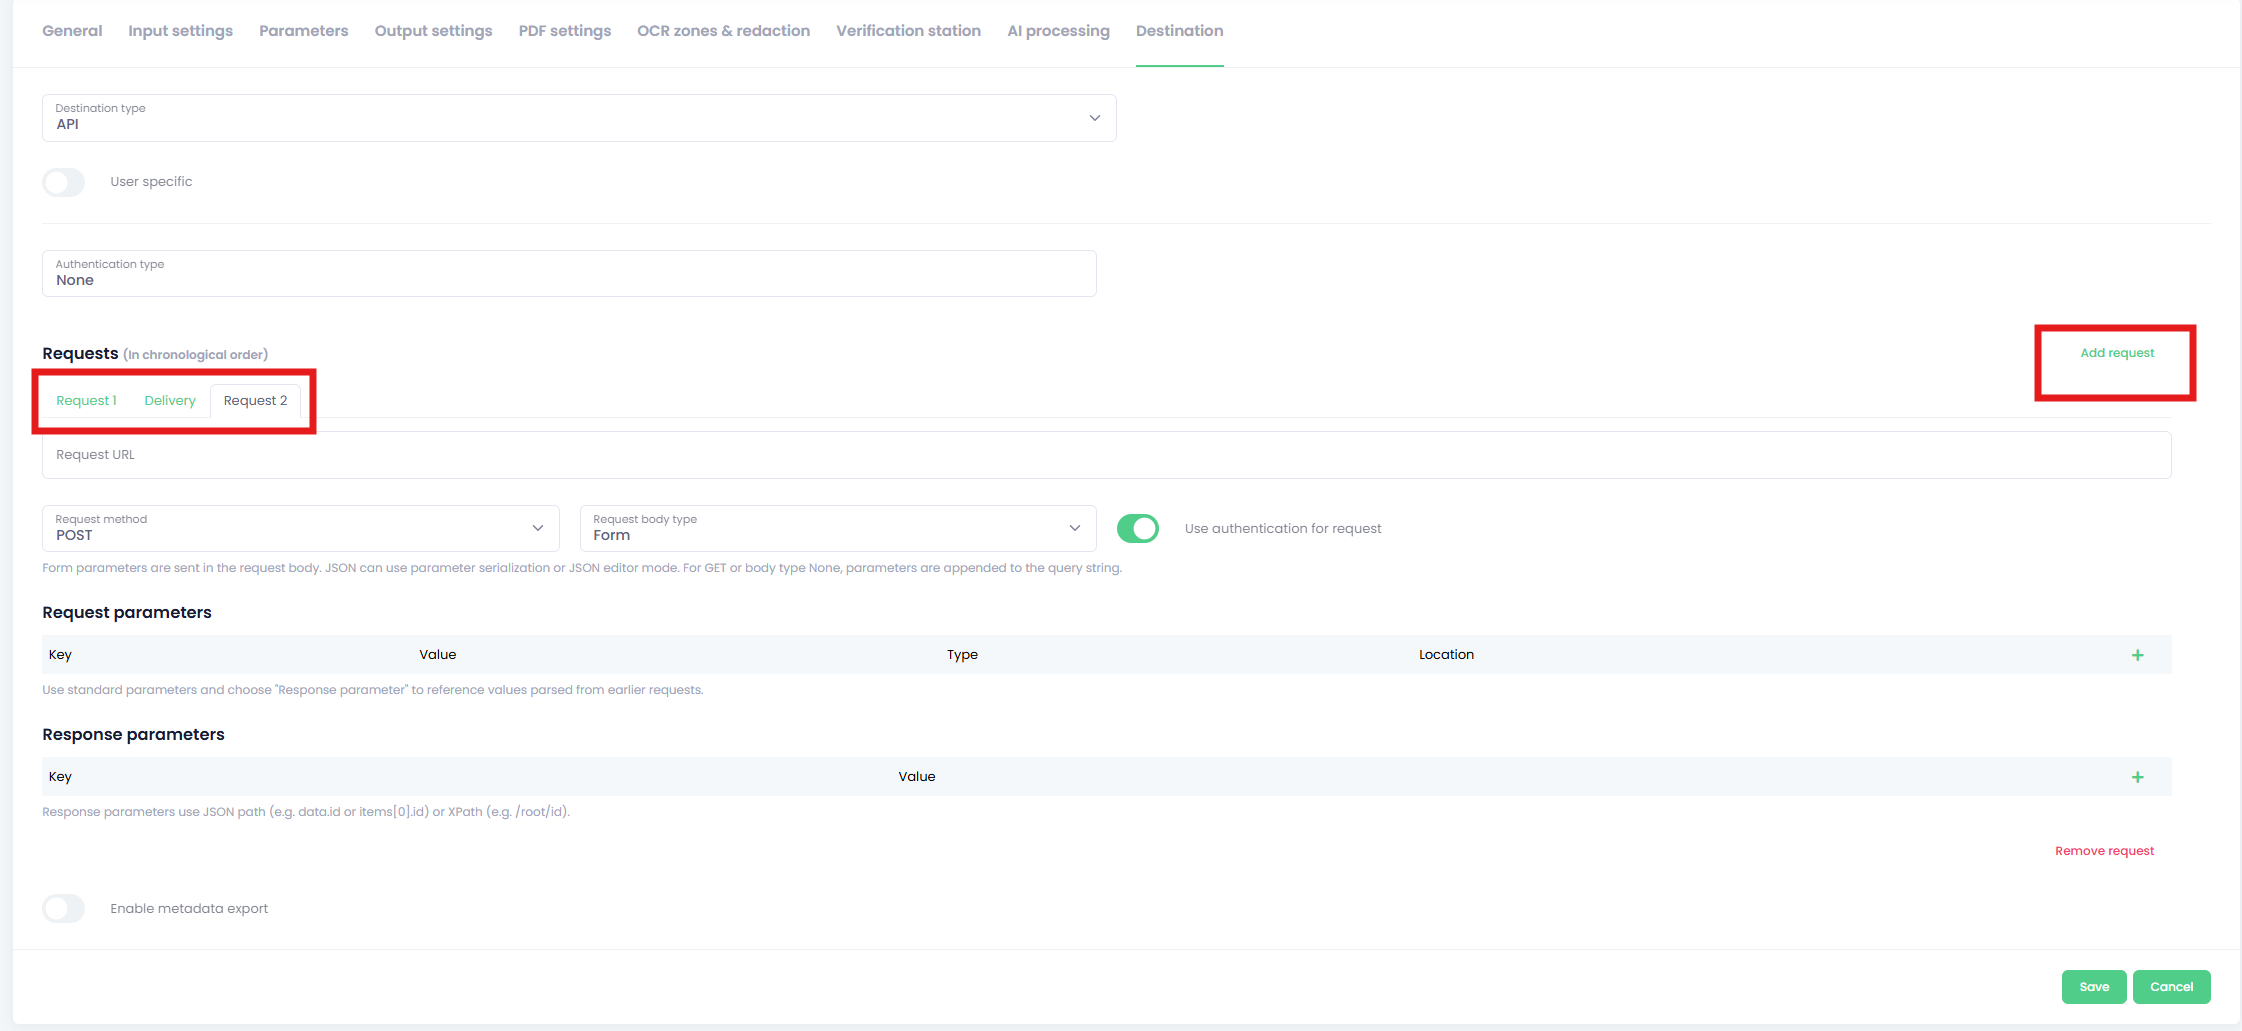2242x1031 pixels.
Task: Open the Destination type dropdown
Action: point(579,118)
